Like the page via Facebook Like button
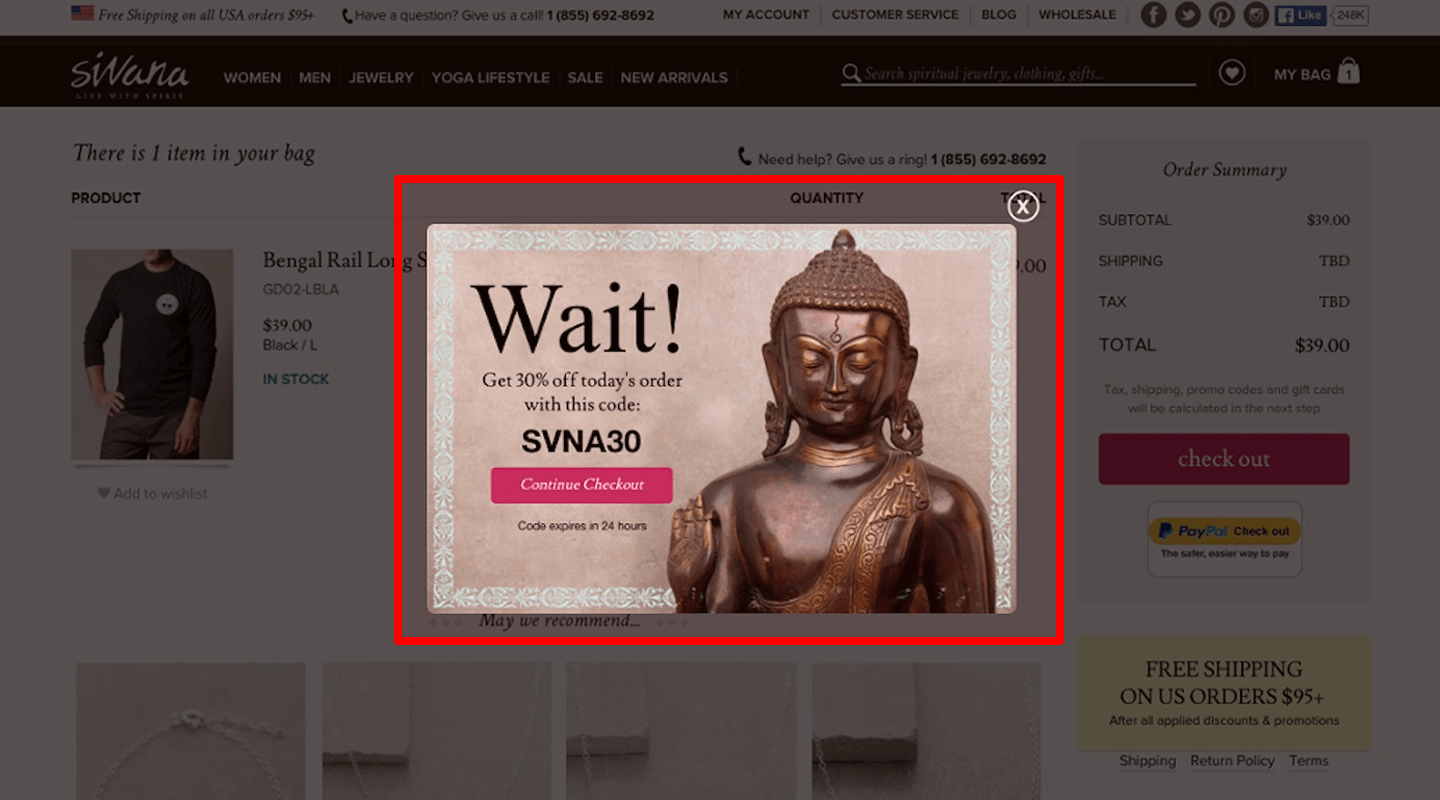 click(x=1299, y=15)
